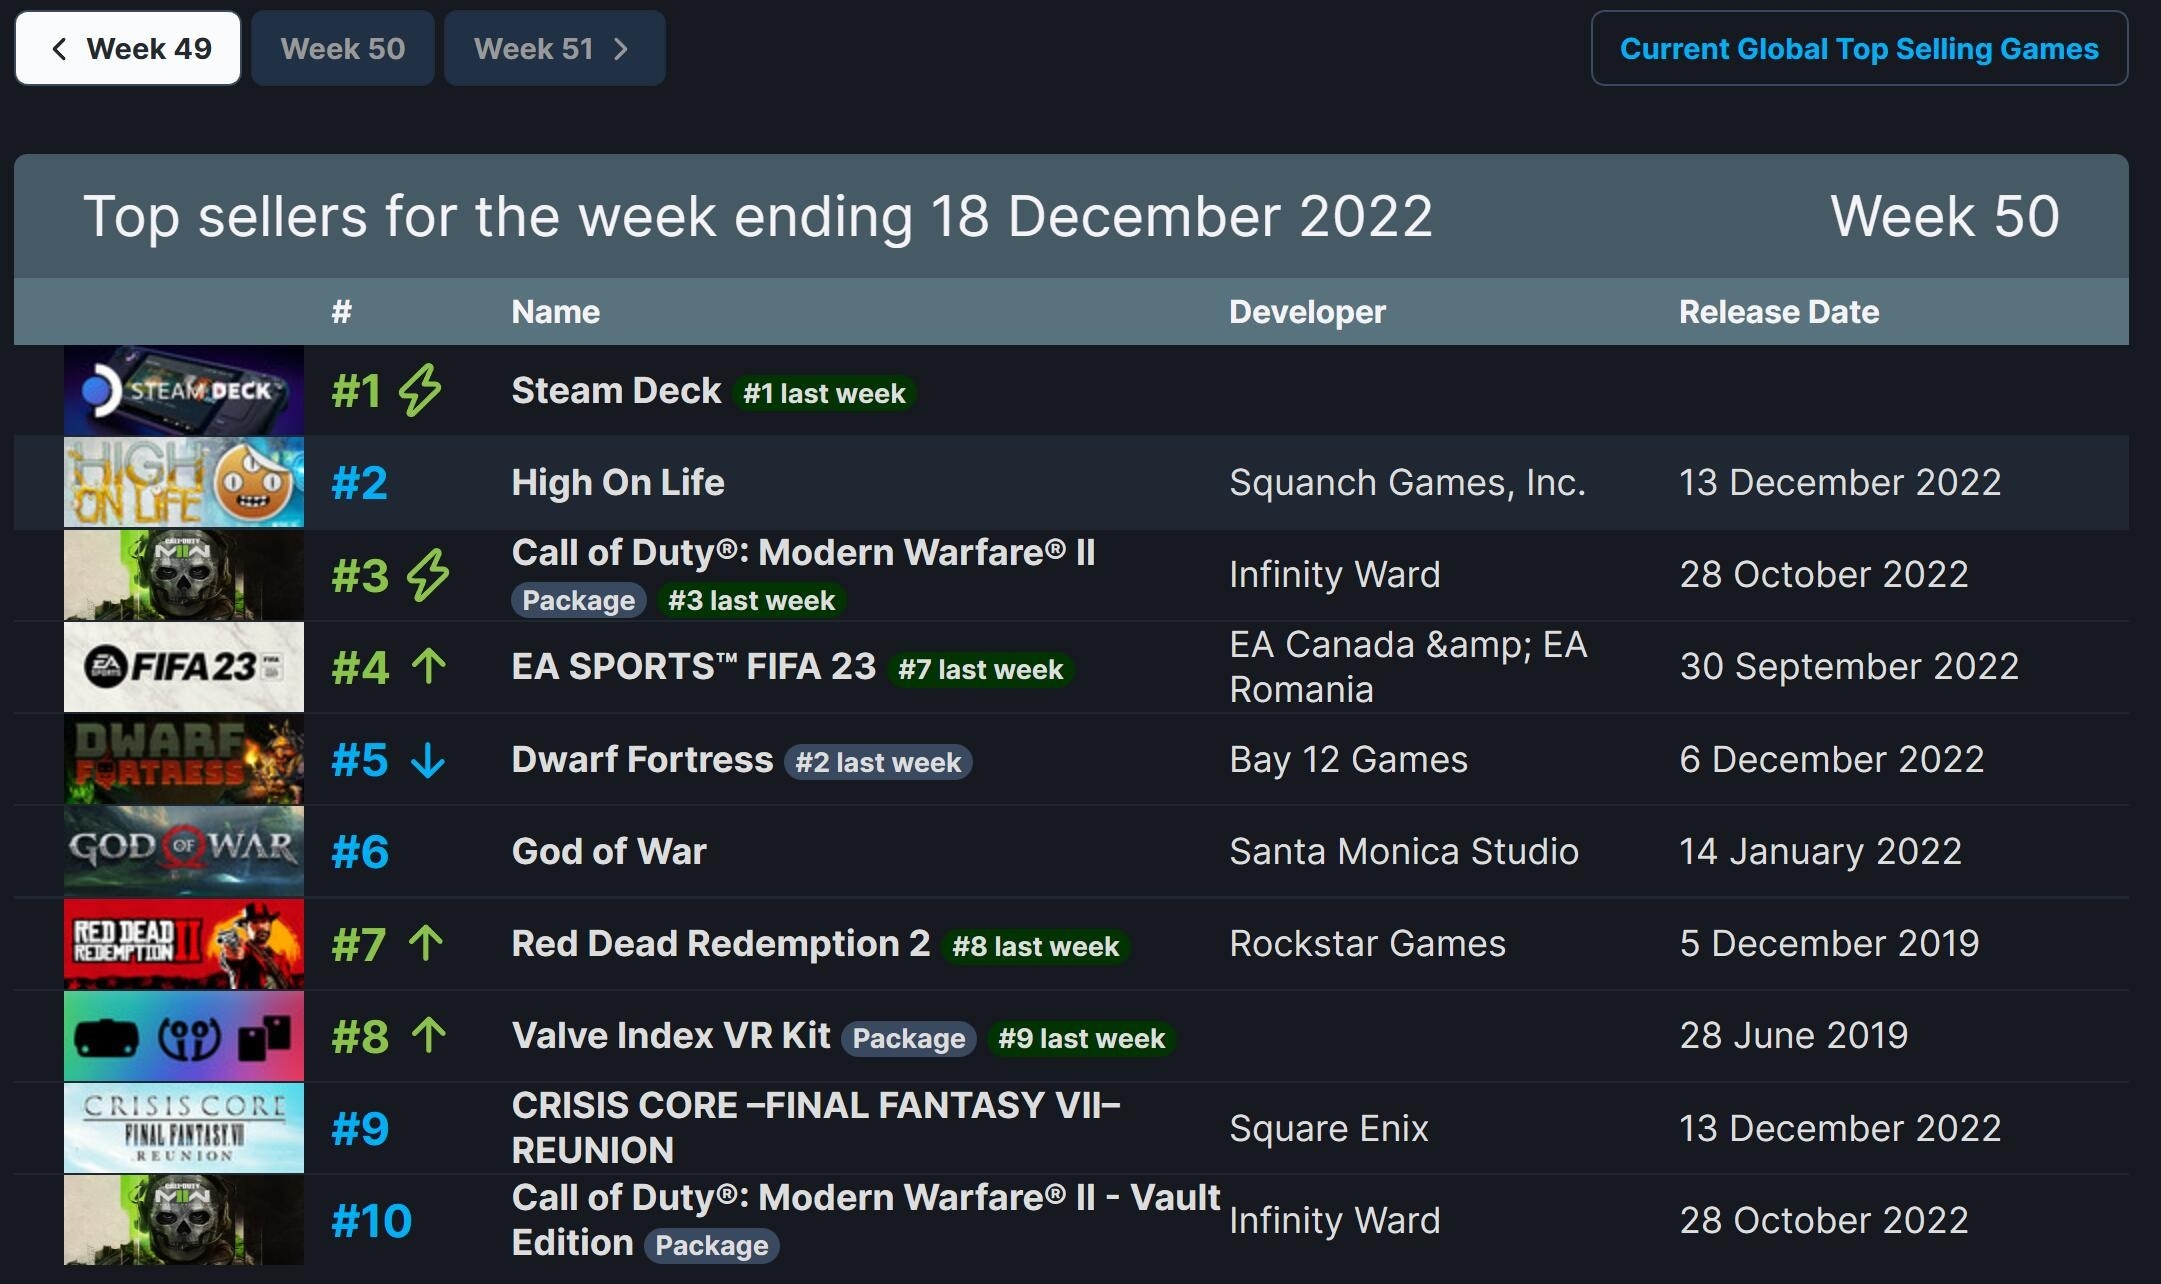Select the Week 50 tab

(342, 47)
